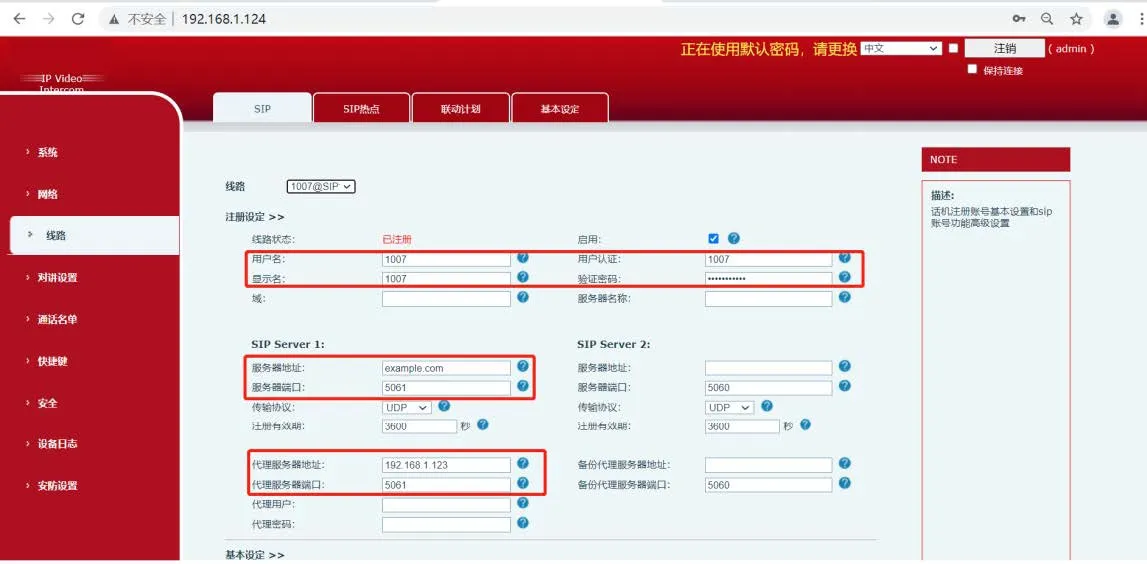Tick the checkbox beside the language dropdown

pos(953,48)
